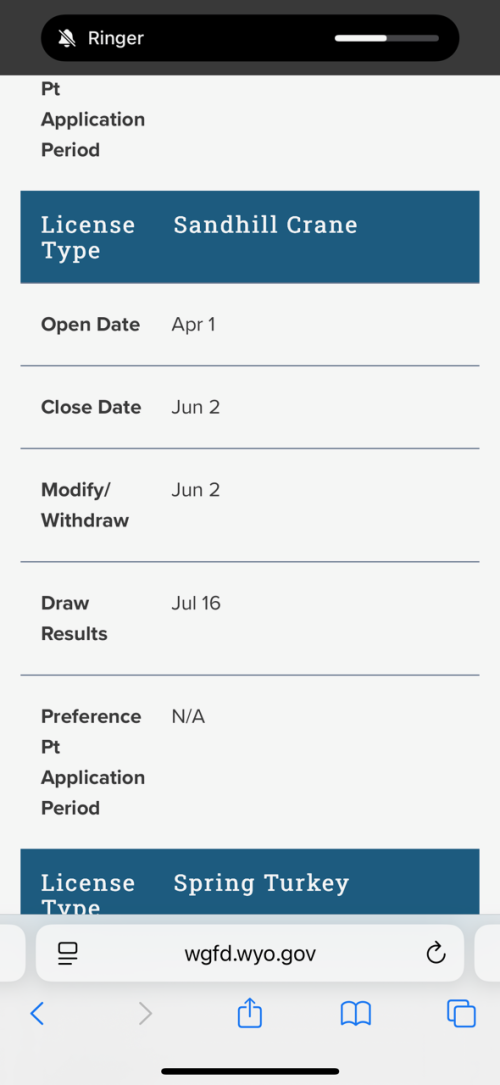Tap the Modify/Withdraw row label
Image resolution: width=500 pixels, height=1085 pixels.
click(85, 505)
